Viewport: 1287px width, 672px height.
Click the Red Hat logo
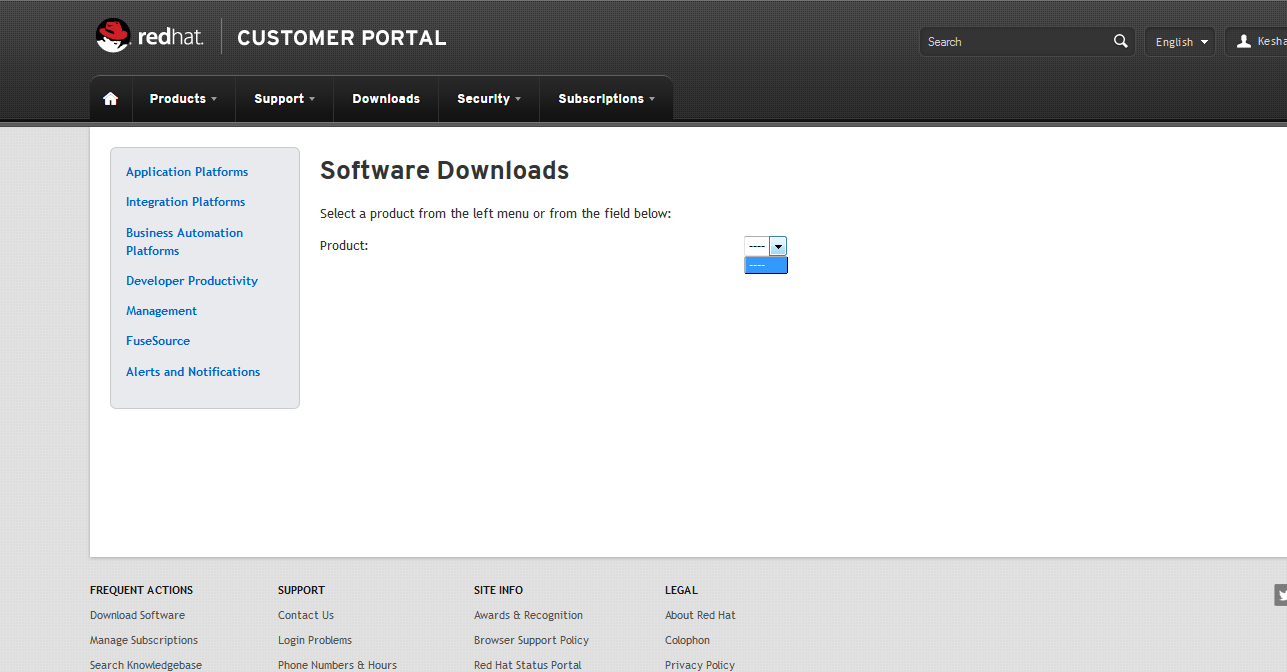(x=150, y=37)
